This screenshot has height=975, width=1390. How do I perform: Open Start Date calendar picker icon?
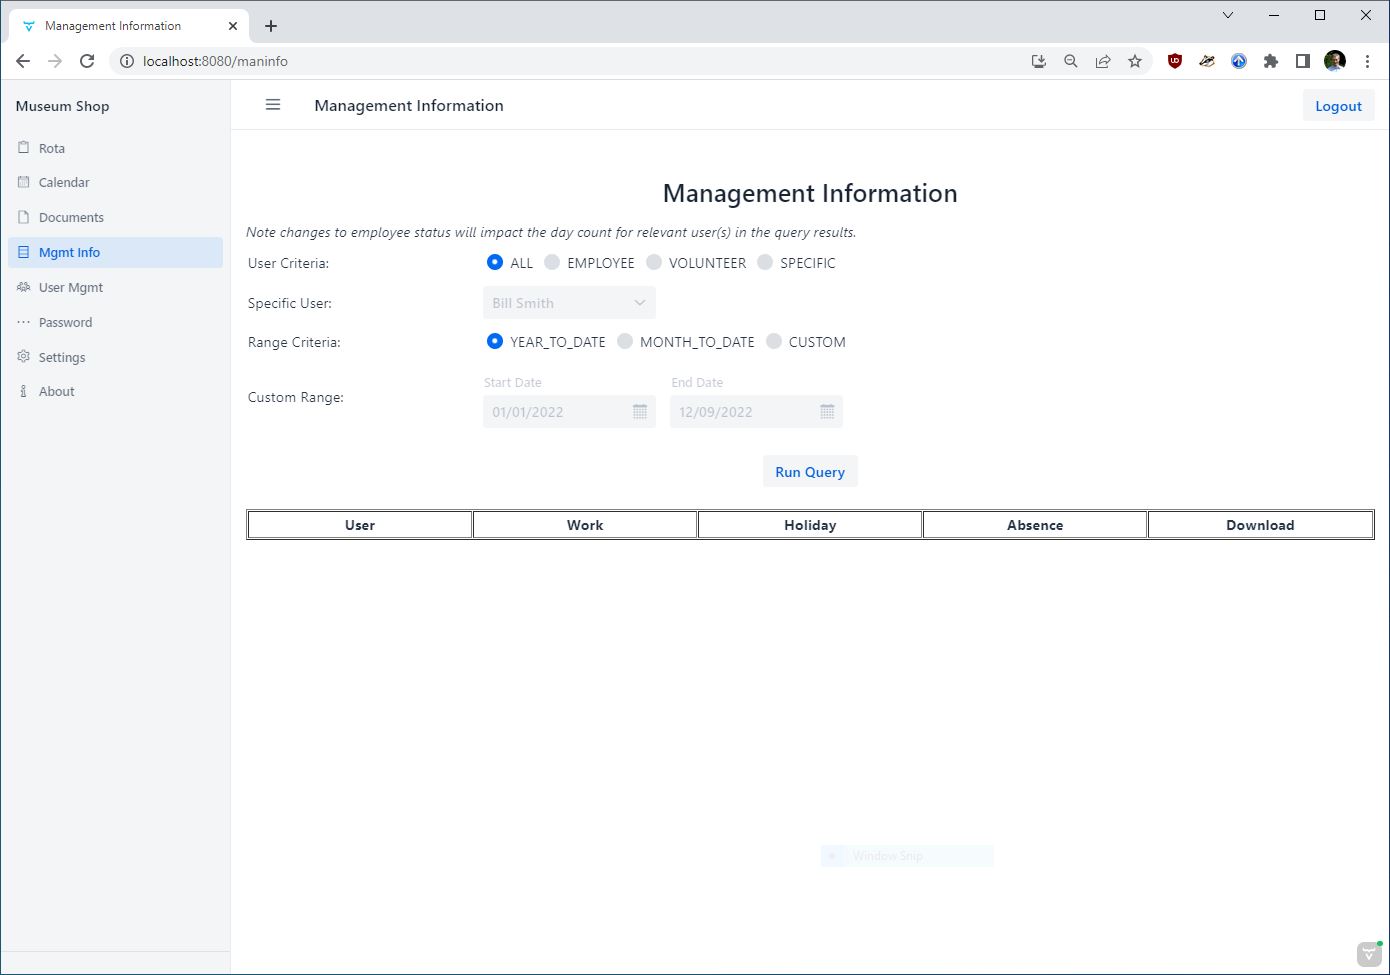tap(640, 412)
